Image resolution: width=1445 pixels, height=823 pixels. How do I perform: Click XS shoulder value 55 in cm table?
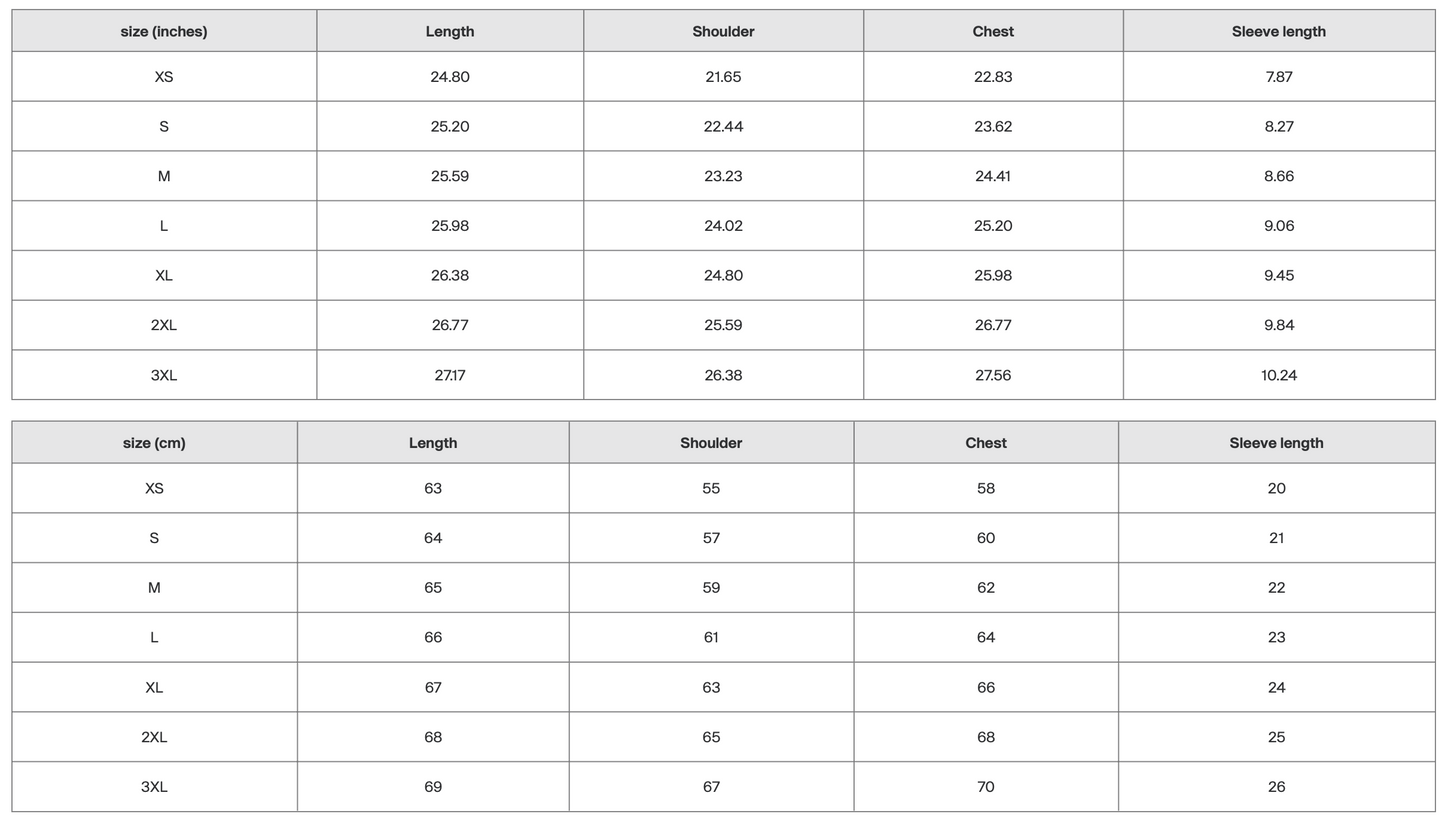[x=711, y=489]
